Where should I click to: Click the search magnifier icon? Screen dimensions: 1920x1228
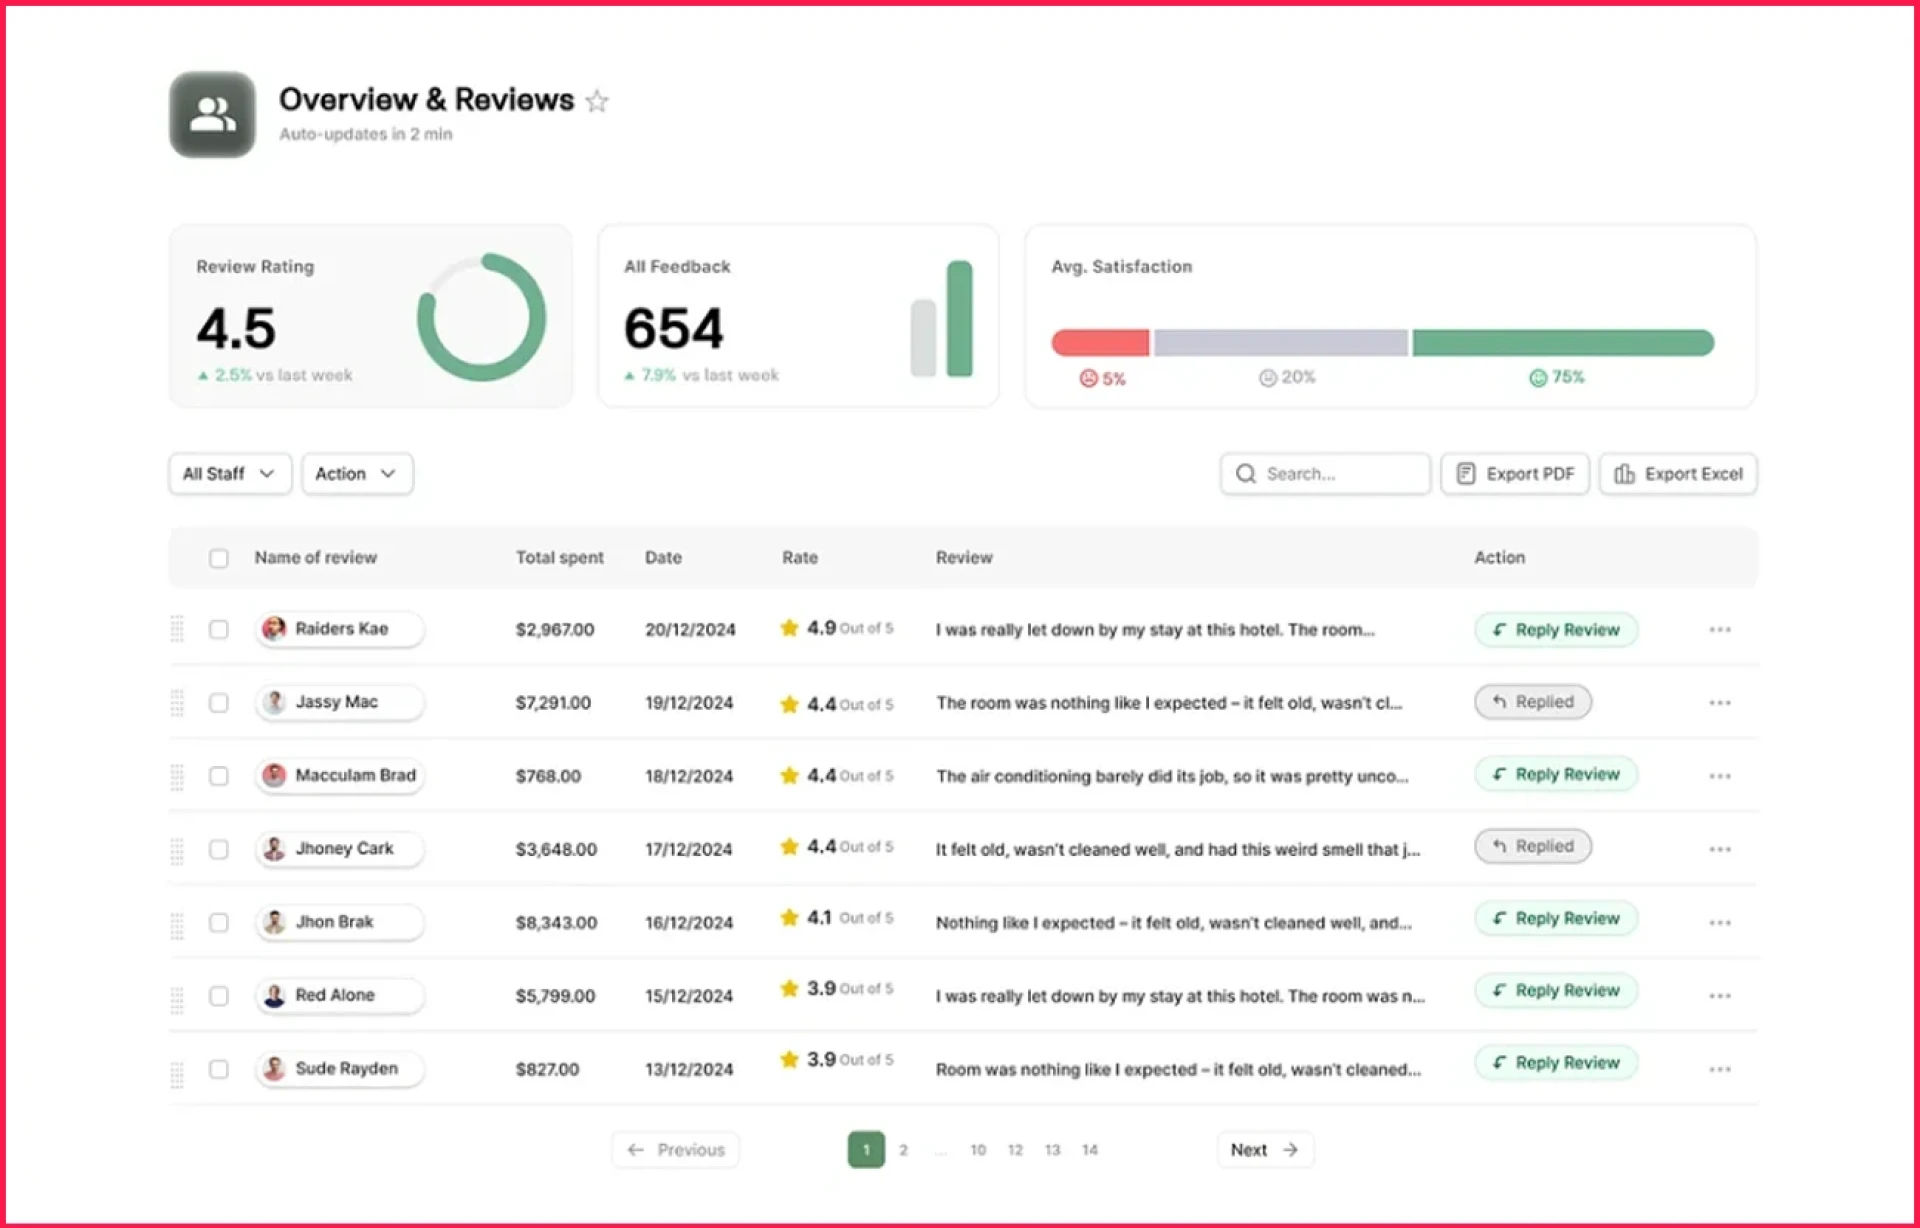1246,473
